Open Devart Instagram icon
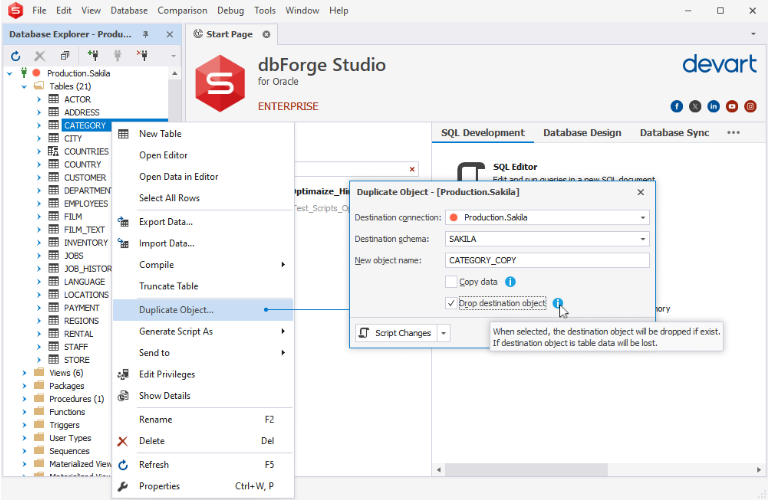 [750, 106]
